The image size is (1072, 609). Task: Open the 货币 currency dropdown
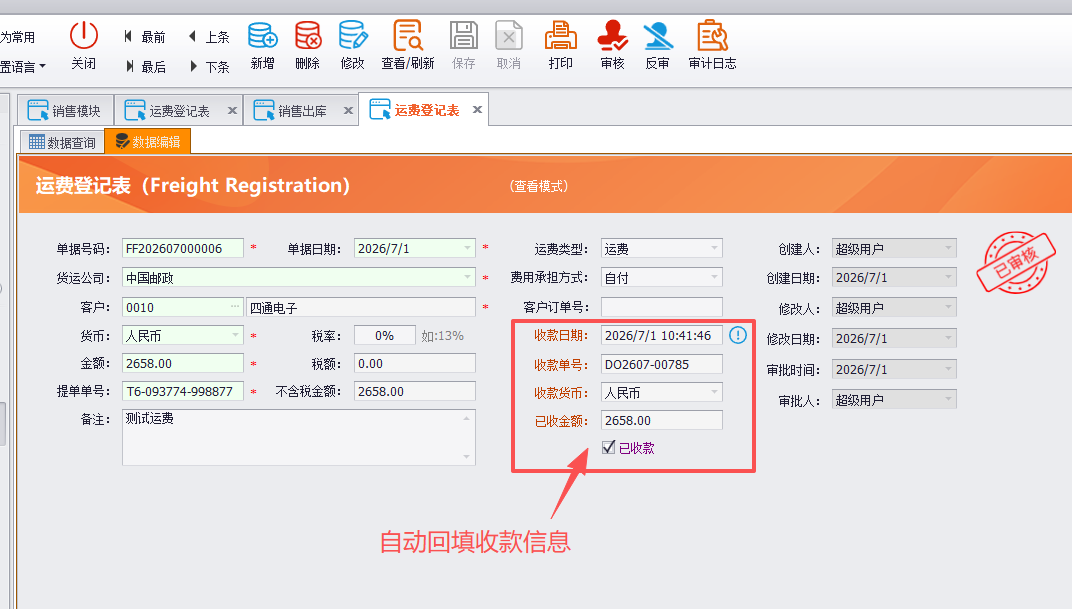click(x=235, y=335)
